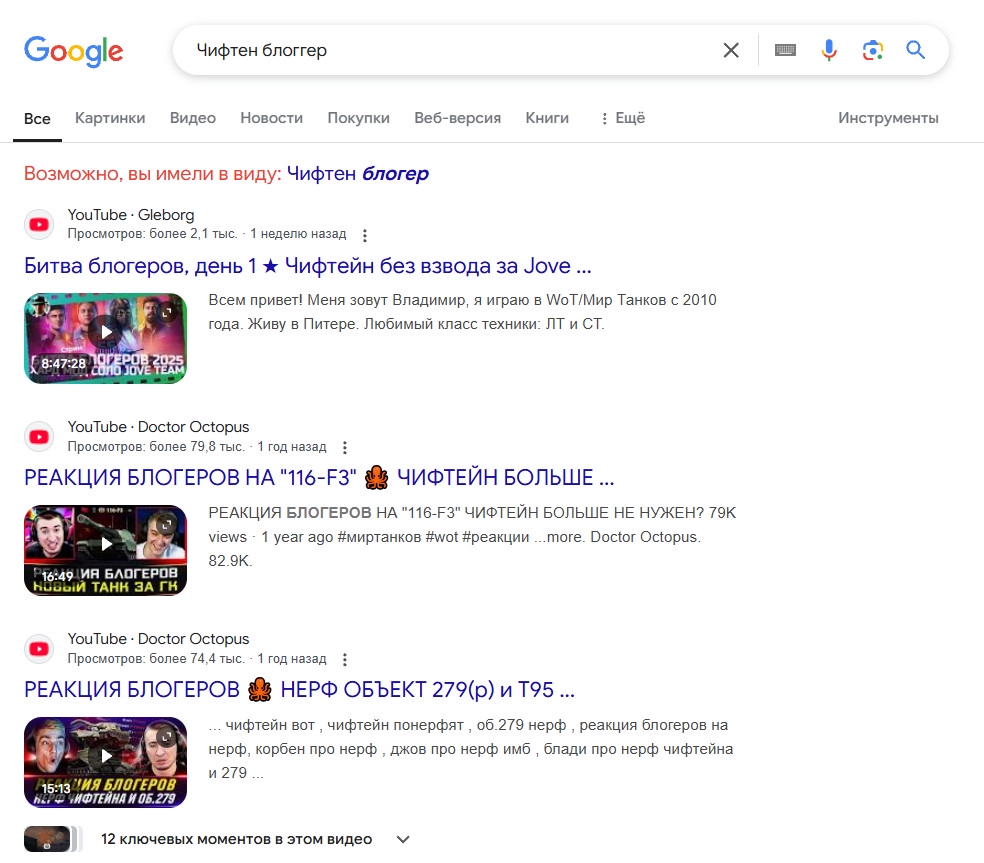Play the 16:49 video thumbnail
Viewport: 984px width, 863px height.
point(105,550)
